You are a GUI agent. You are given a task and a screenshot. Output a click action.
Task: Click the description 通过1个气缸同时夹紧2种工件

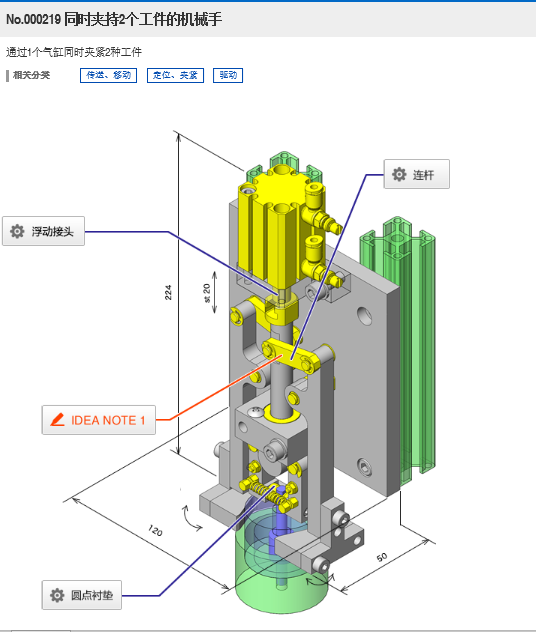(74, 52)
